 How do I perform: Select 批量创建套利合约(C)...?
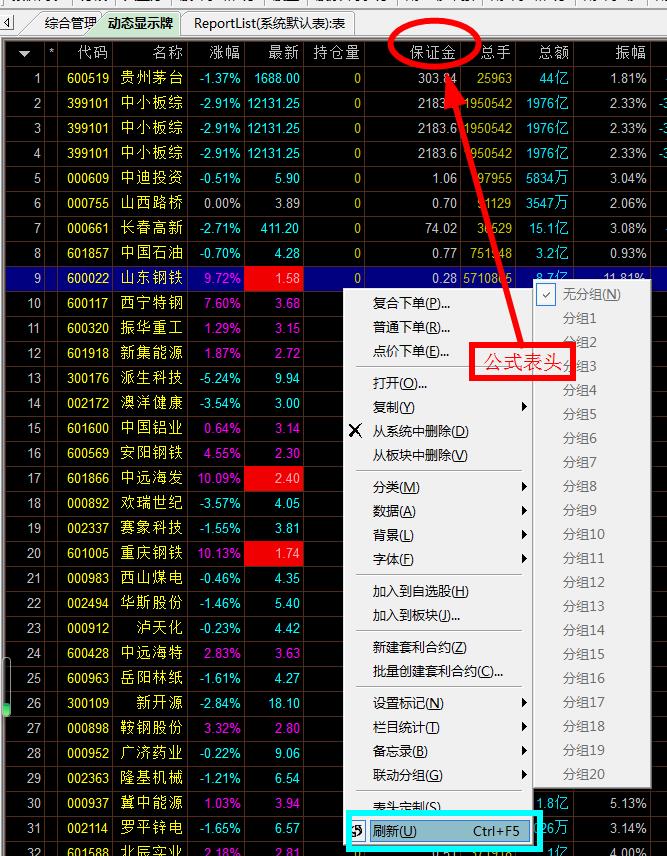[x=438, y=671]
